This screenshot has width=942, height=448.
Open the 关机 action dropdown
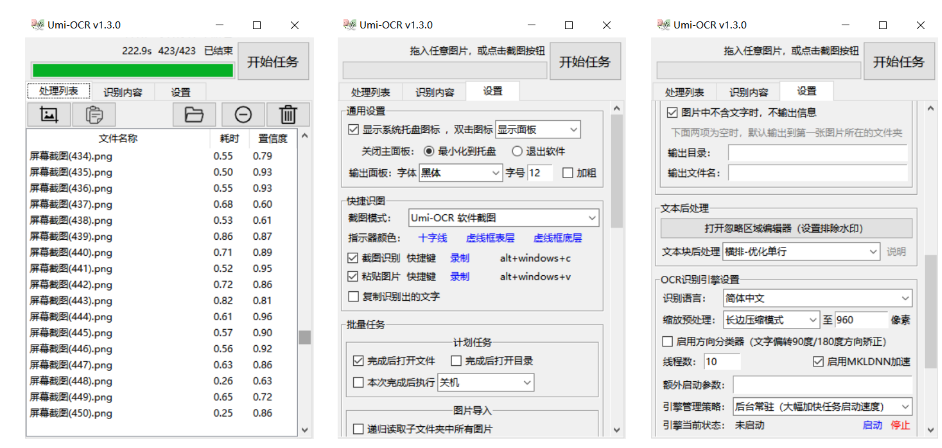point(485,382)
